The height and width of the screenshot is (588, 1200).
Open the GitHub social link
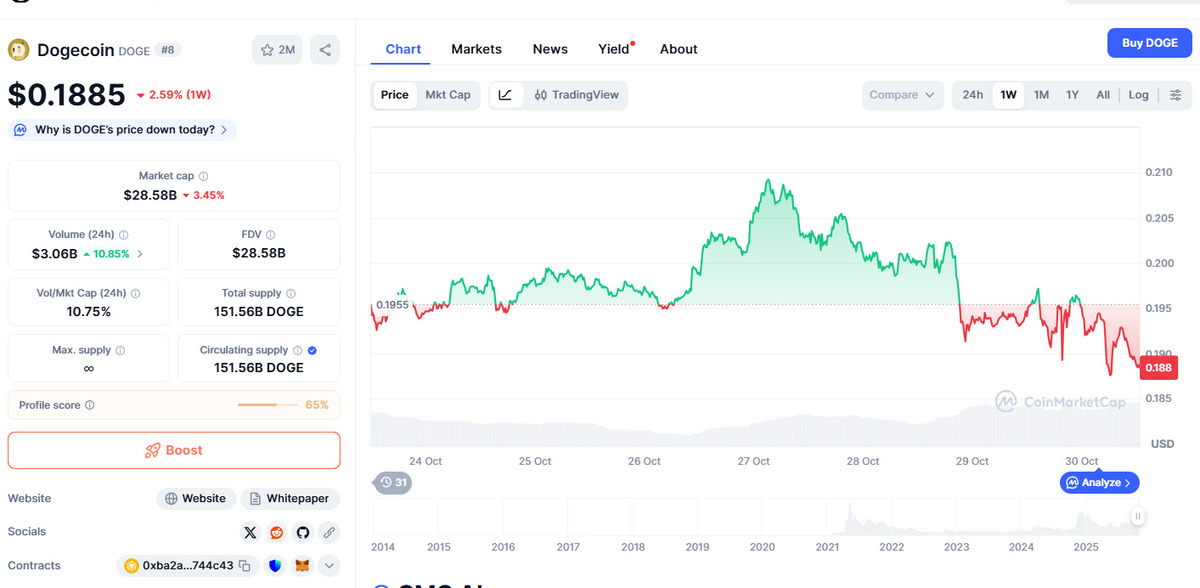pos(302,532)
